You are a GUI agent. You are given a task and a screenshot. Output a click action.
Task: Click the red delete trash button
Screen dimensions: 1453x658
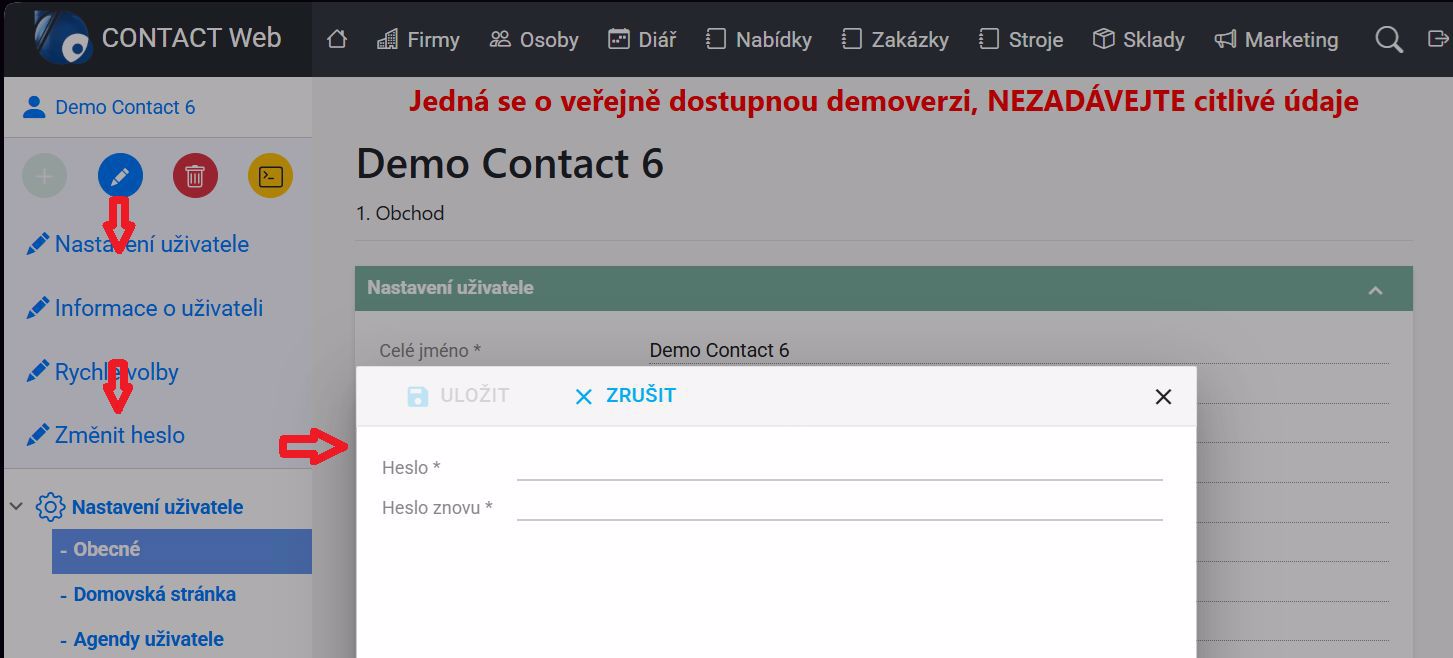tap(195, 177)
